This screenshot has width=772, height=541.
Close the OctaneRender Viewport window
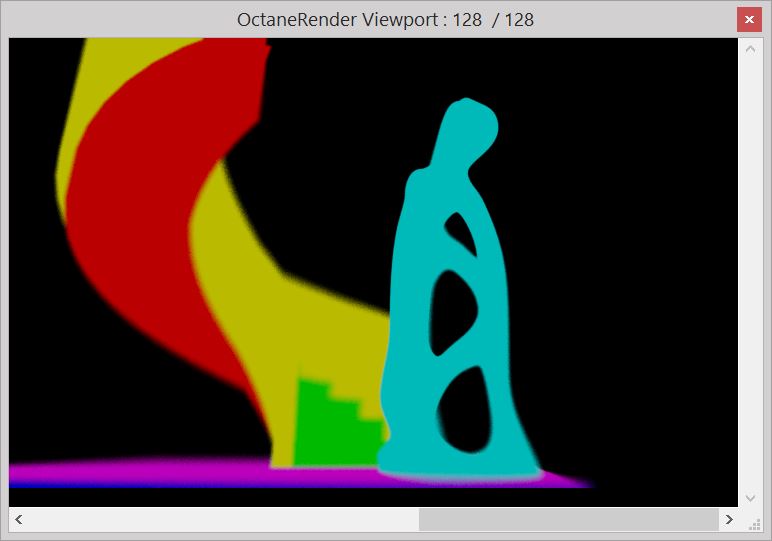click(x=749, y=20)
